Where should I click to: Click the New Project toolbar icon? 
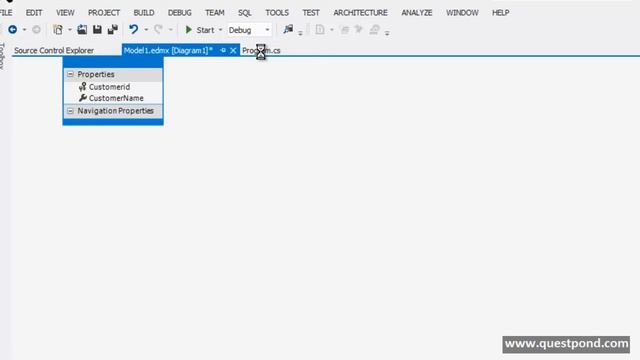point(58,30)
